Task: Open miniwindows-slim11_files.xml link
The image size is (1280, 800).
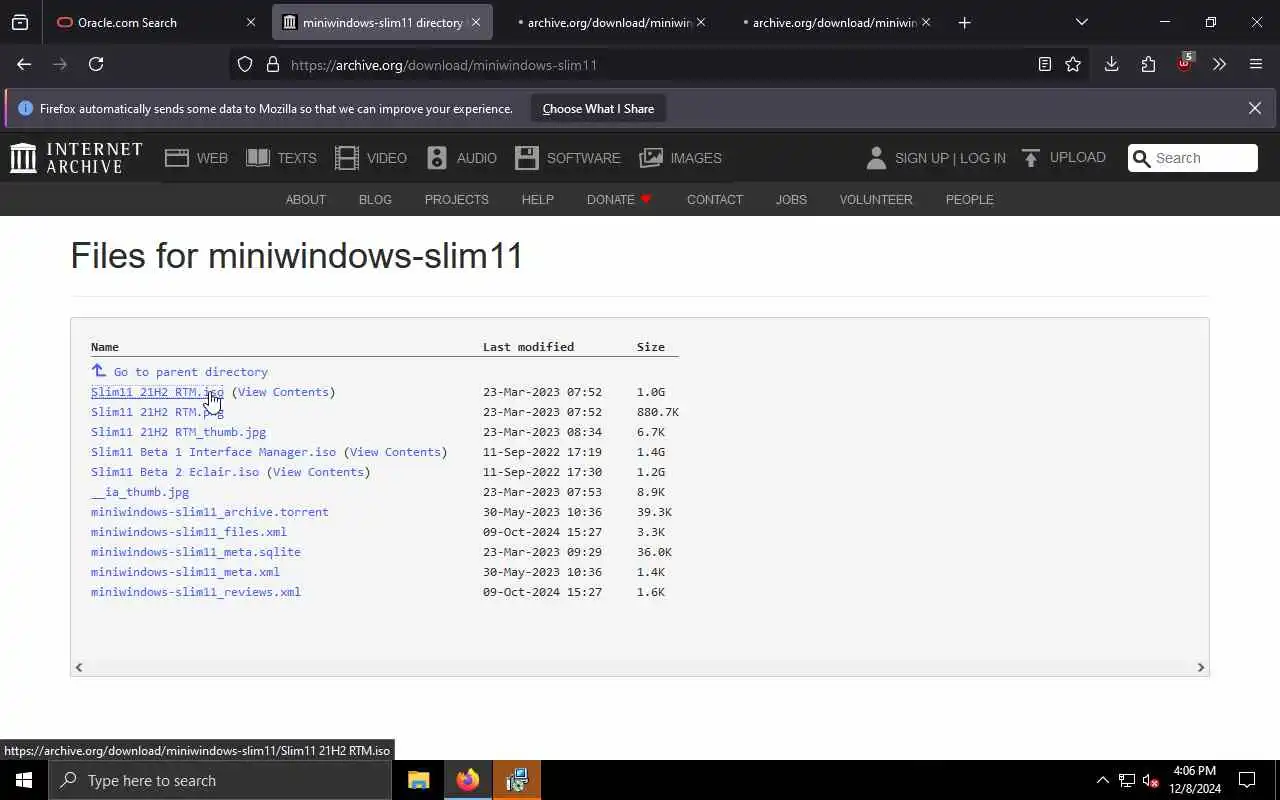Action: coord(188,532)
